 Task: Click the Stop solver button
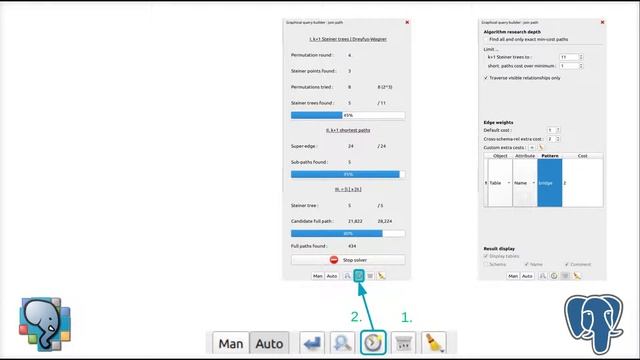pyautogui.click(x=348, y=260)
